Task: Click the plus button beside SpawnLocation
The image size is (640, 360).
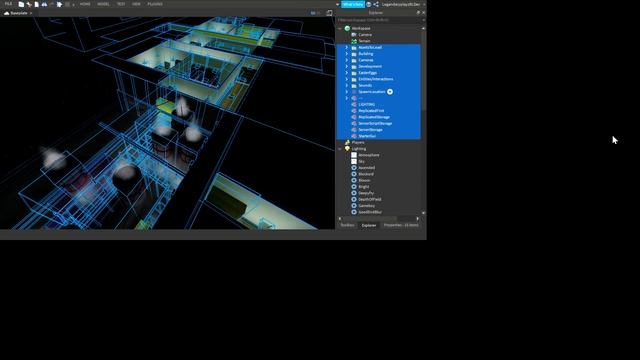Action: [390, 92]
